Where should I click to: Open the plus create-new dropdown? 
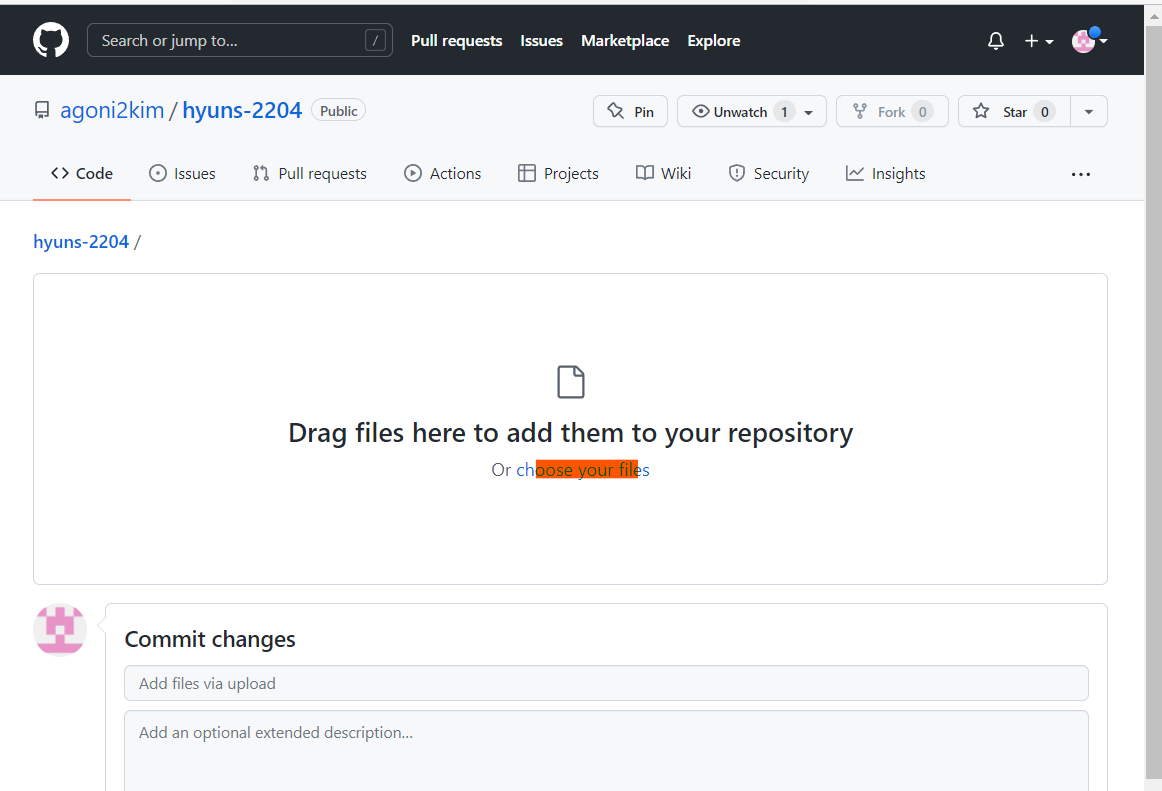(x=1039, y=41)
